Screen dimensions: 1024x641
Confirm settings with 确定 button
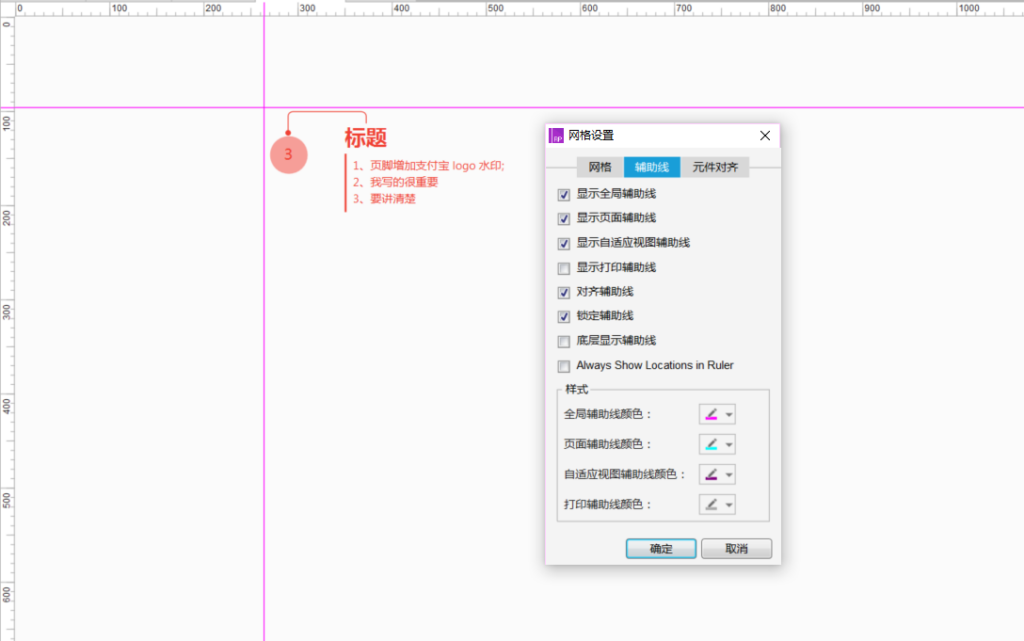[661, 549]
